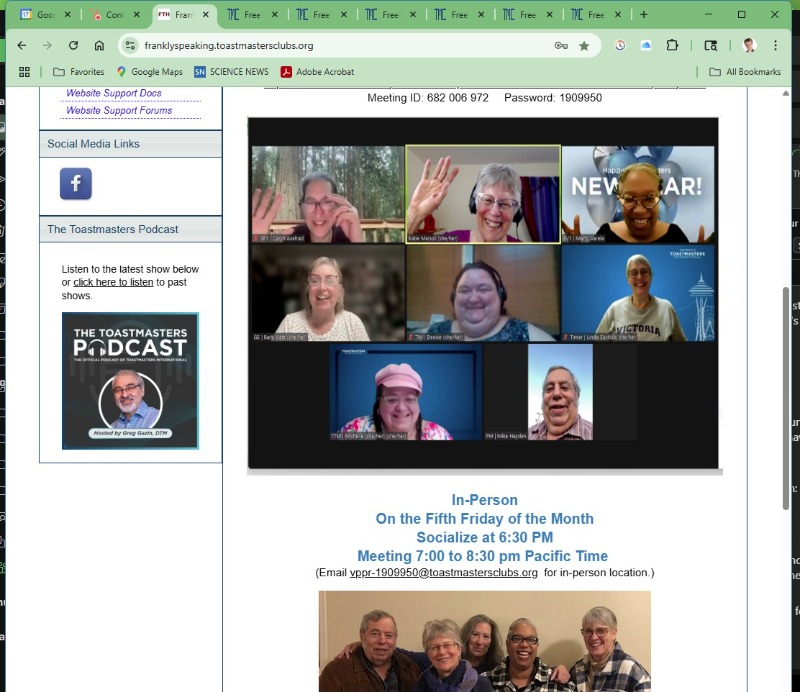Click the browser forward arrow

47,45
